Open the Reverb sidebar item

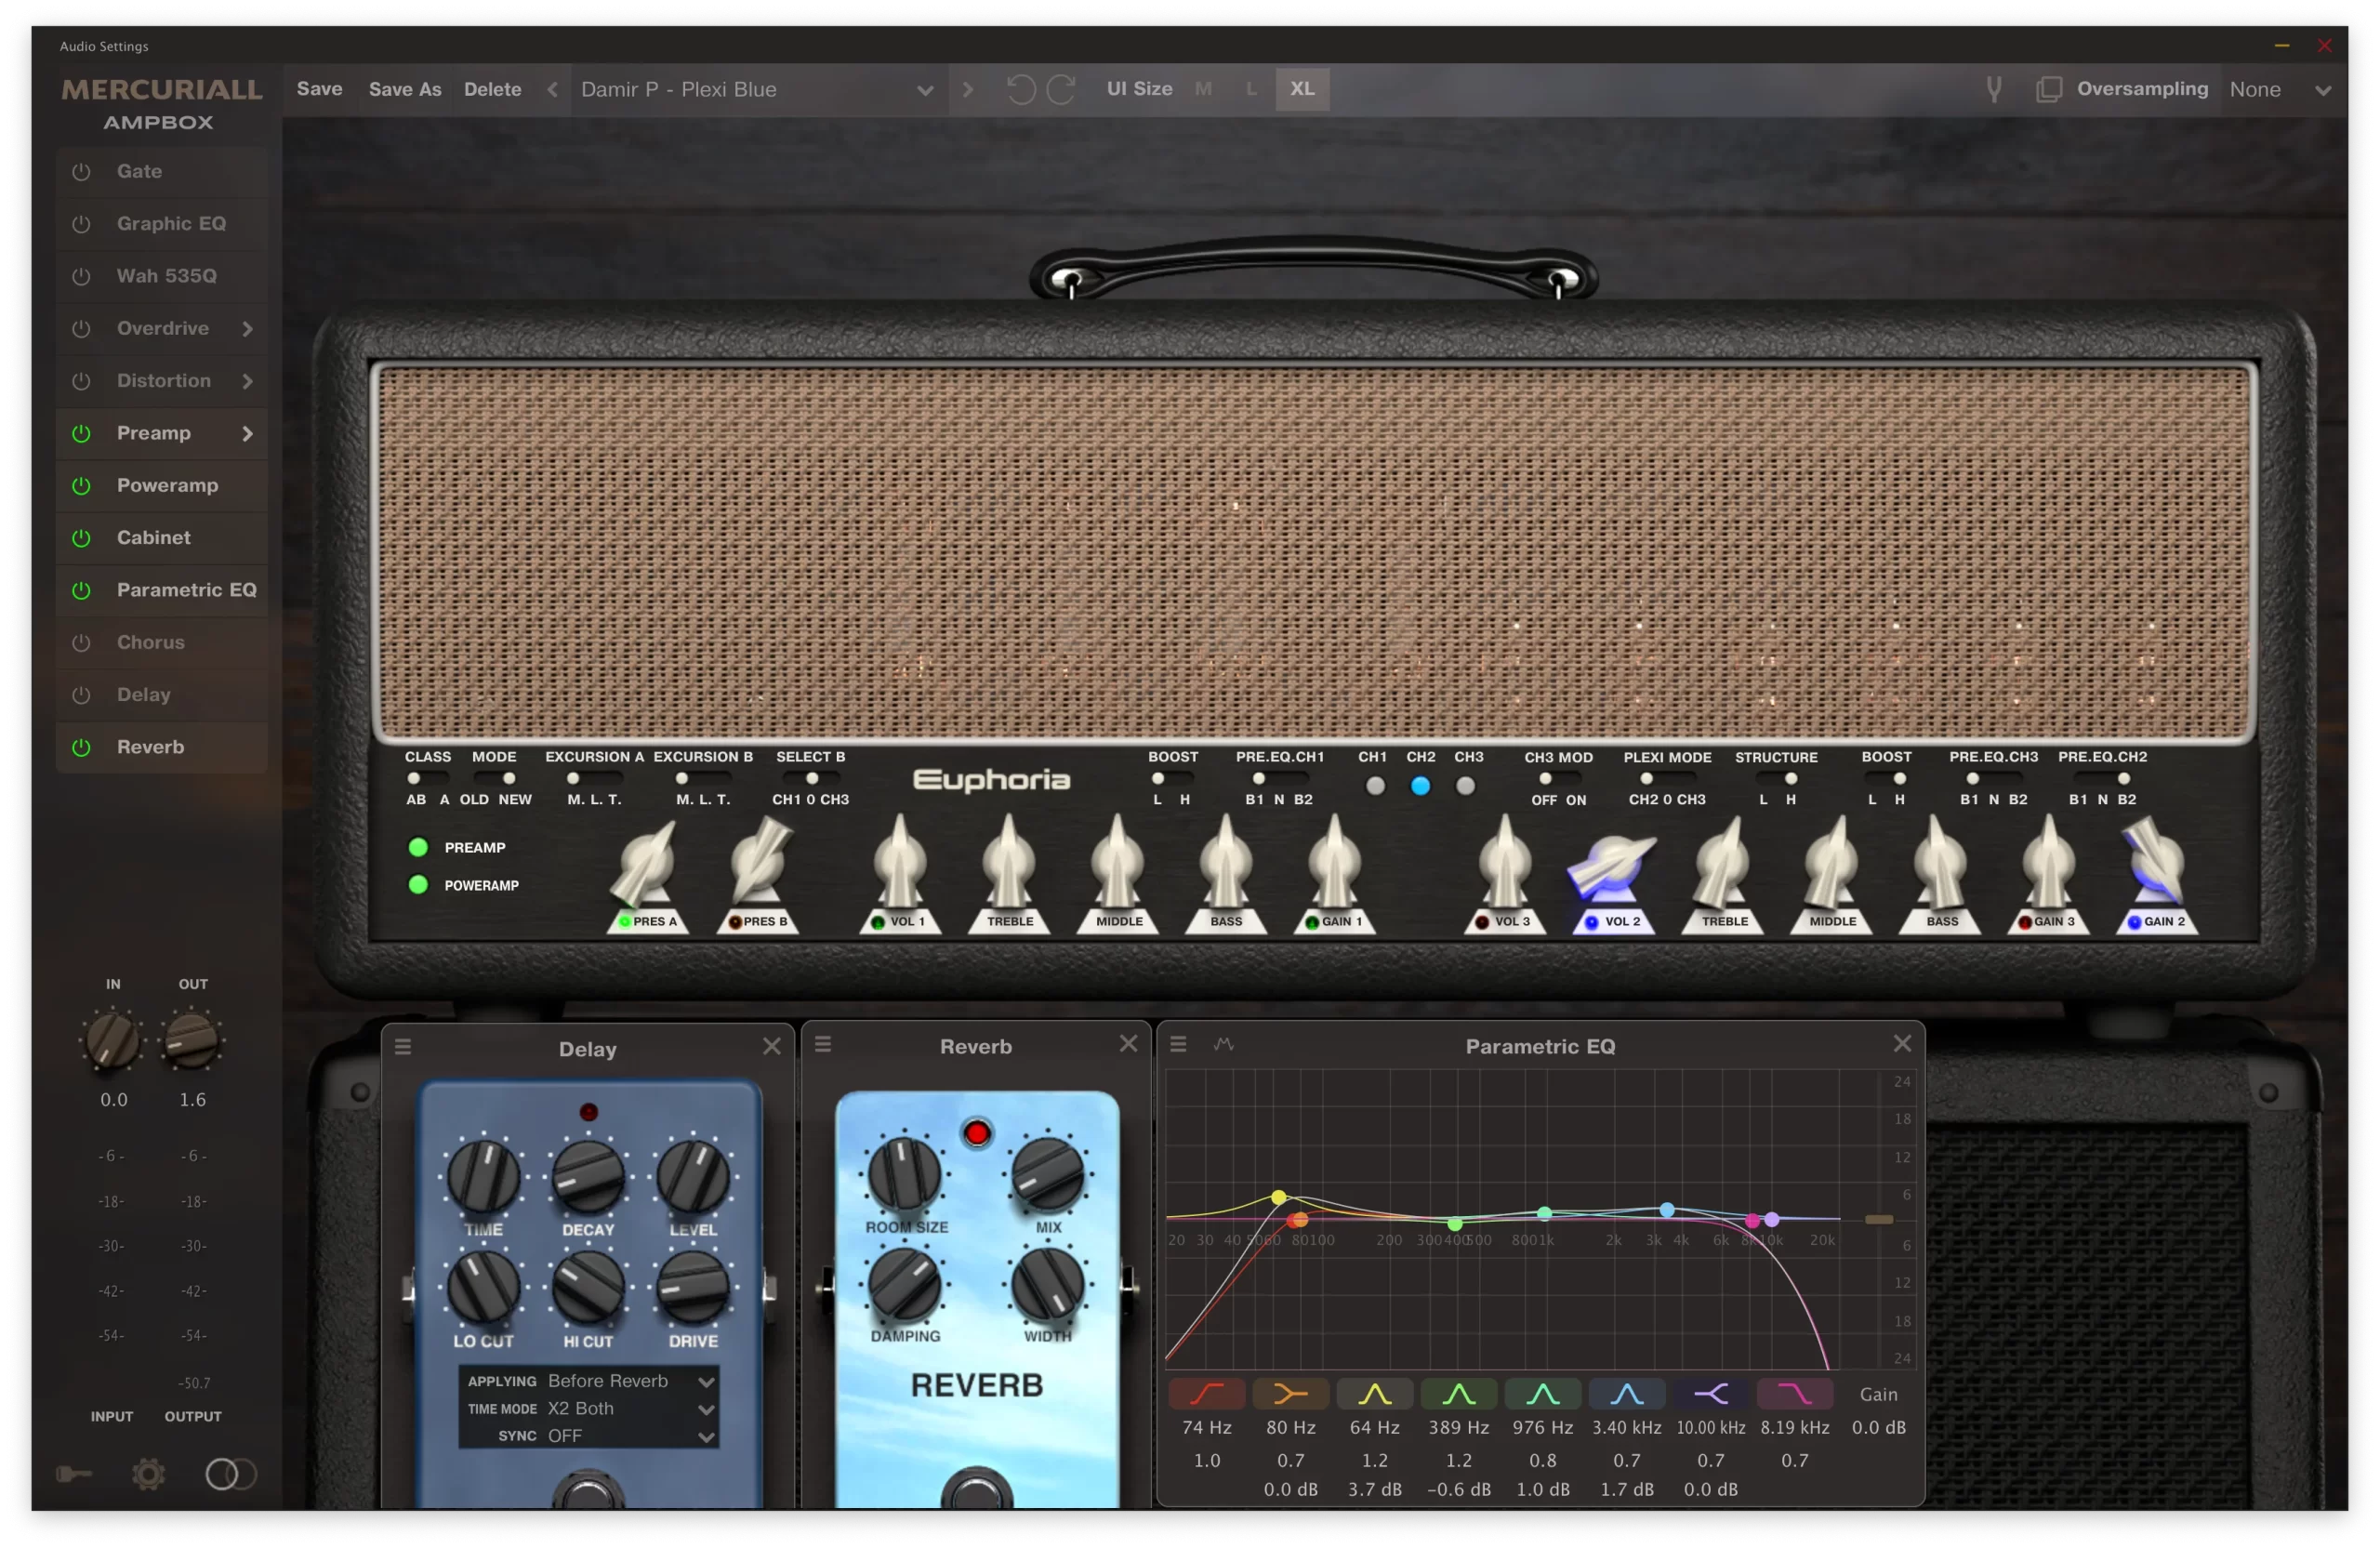tap(162, 748)
